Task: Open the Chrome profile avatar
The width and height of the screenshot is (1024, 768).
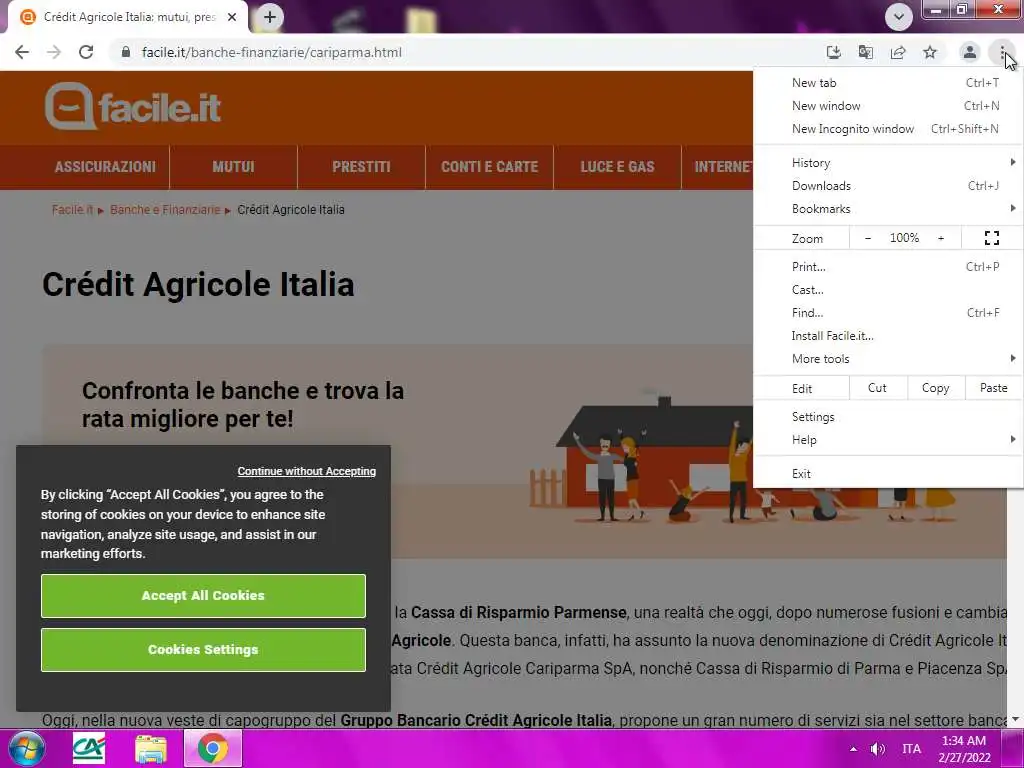Action: click(x=970, y=52)
